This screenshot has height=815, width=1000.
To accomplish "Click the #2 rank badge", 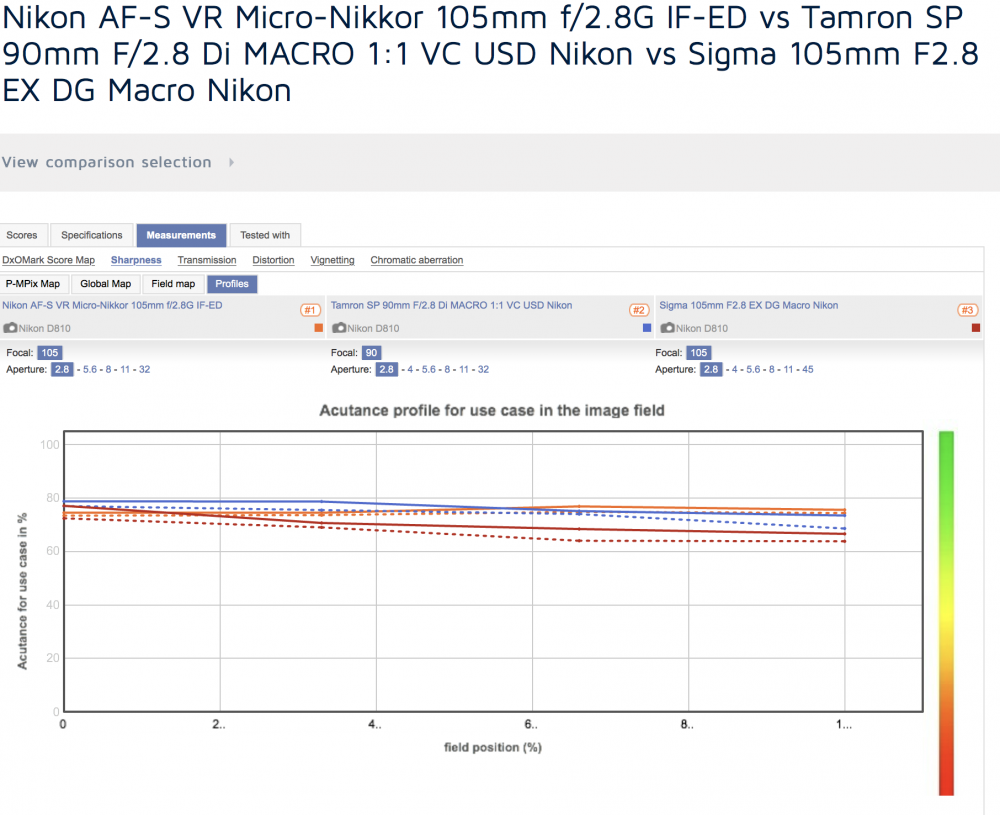I will point(639,310).
